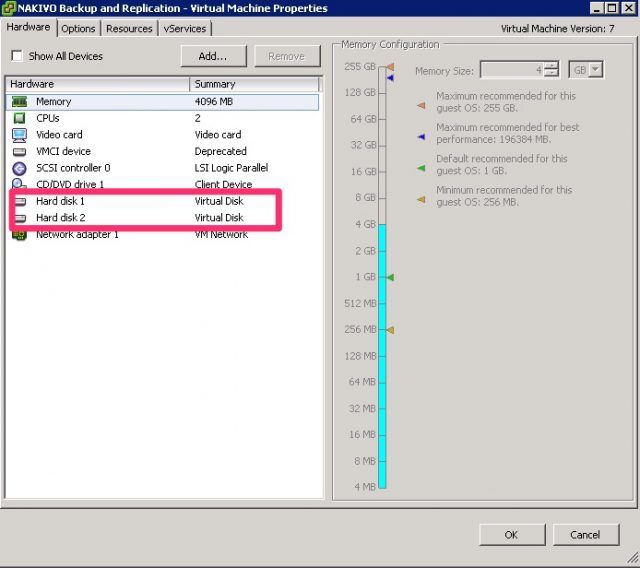Open the vServices tab

tap(184, 29)
